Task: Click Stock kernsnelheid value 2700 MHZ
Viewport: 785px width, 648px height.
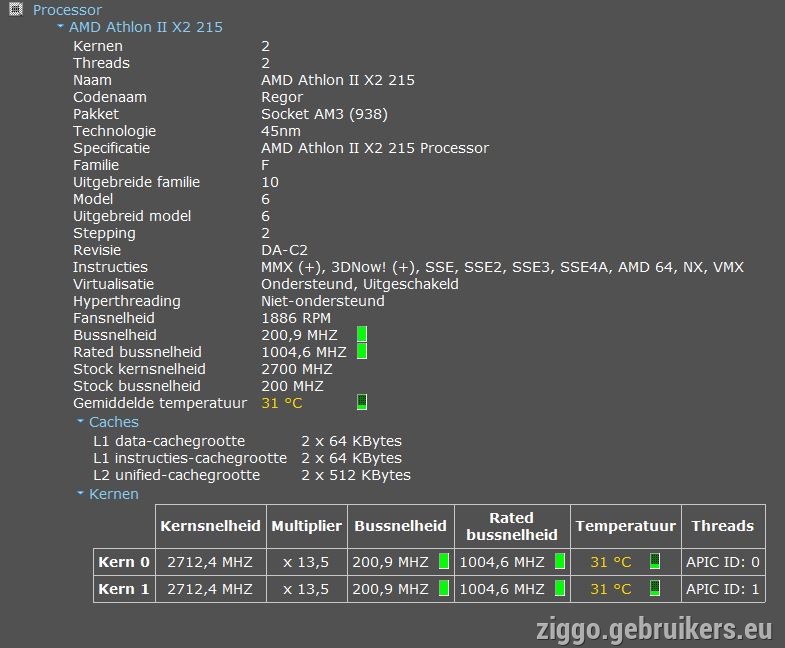Action: point(297,369)
